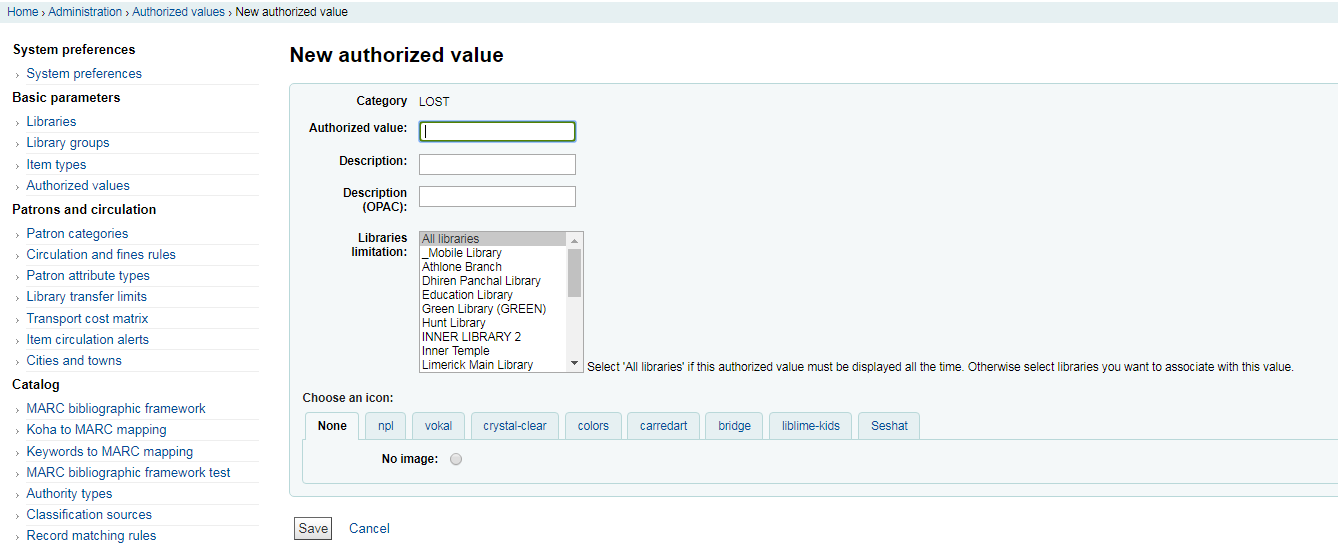Image resolution: width=1338 pixels, height=545 pixels.
Task: Select Education Library option
Action: click(x=493, y=295)
